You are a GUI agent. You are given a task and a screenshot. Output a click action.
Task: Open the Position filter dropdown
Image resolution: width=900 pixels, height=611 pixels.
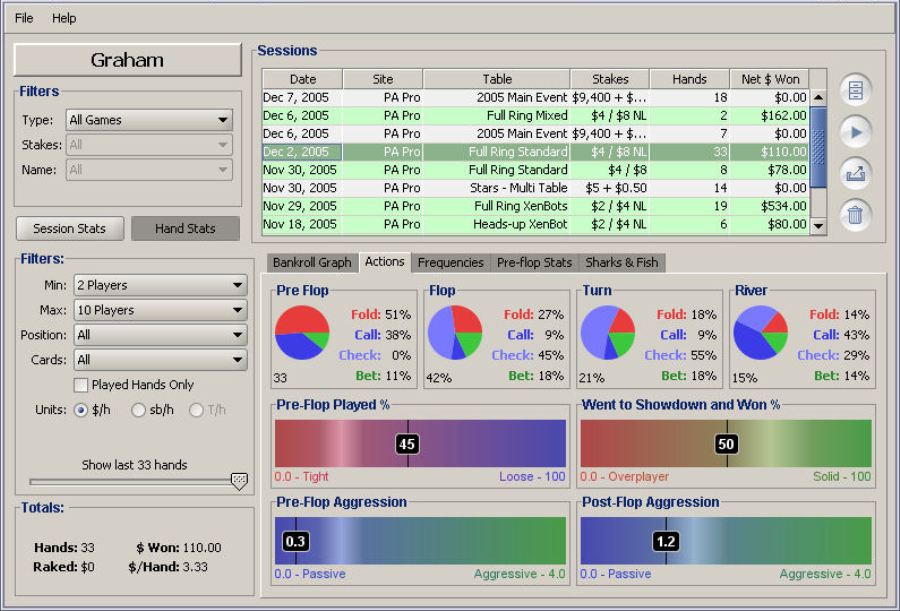click(160, 335)
